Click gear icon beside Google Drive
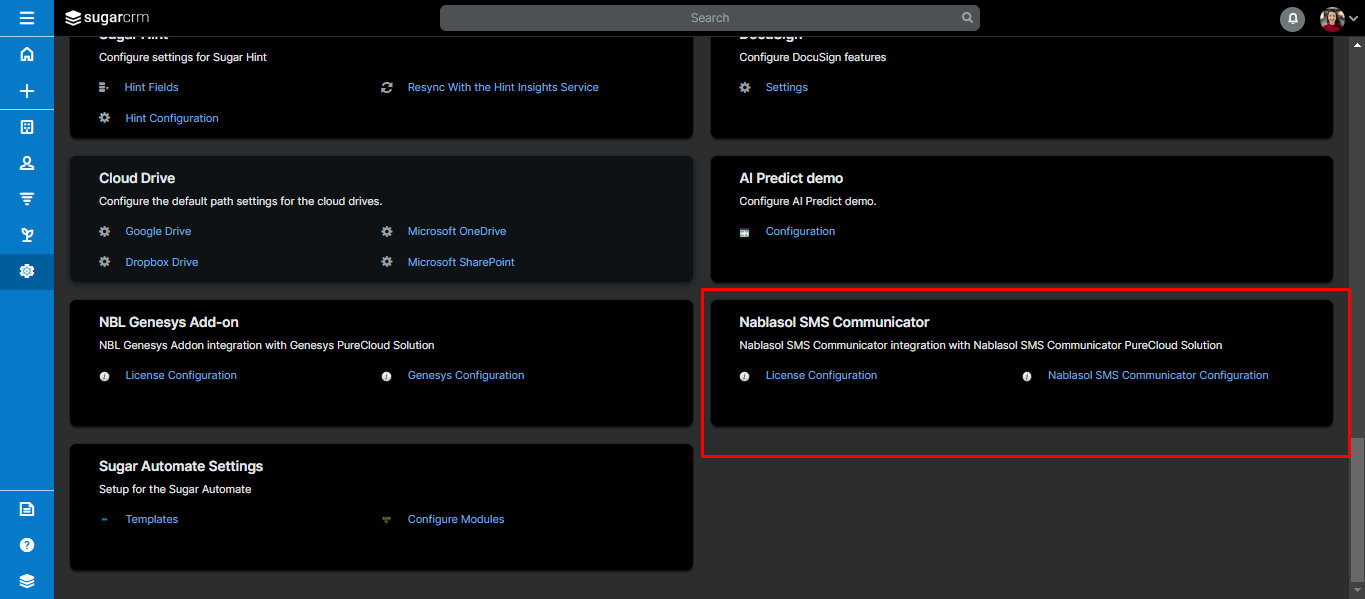Viewport: 1365px width, 599px height. [x=104, y=231]
